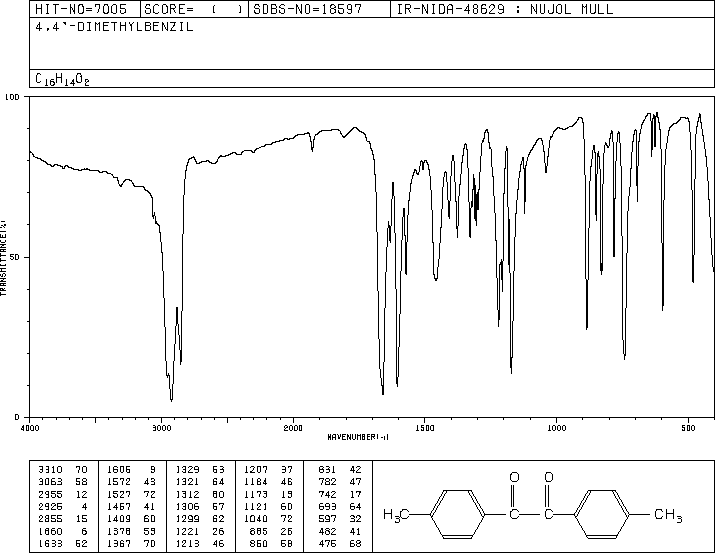Click the 1527 peak value in table
715x553 pixels.
click(119, 494)
